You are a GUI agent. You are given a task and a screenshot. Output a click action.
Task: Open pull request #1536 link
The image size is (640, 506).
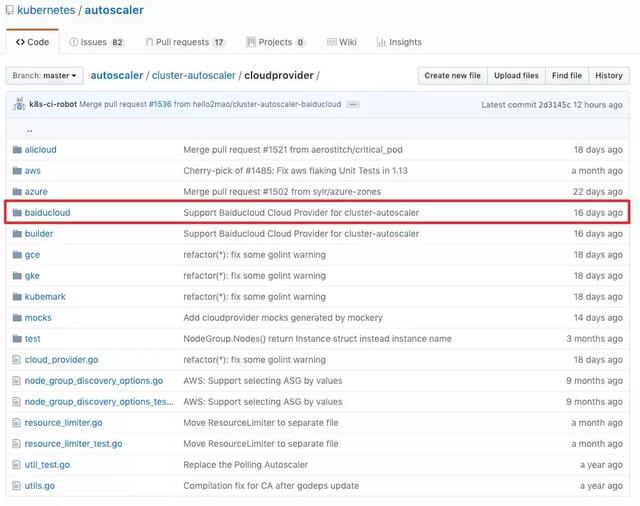coord(160,104)
